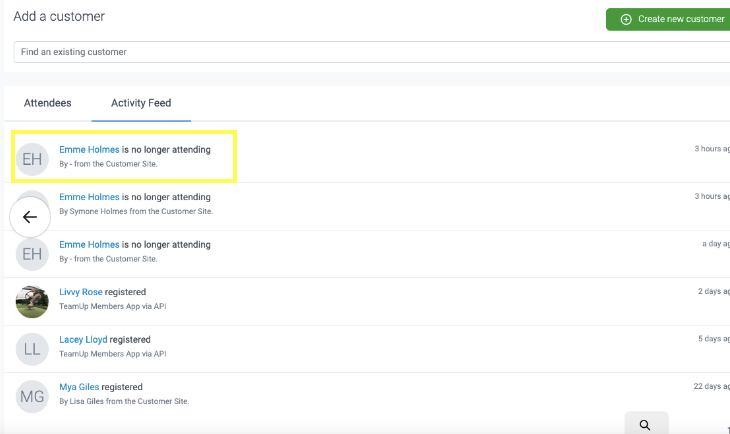Click the magnifier search icon at bottom
This screenshot has height=434, width=730.
pos(645,424)
